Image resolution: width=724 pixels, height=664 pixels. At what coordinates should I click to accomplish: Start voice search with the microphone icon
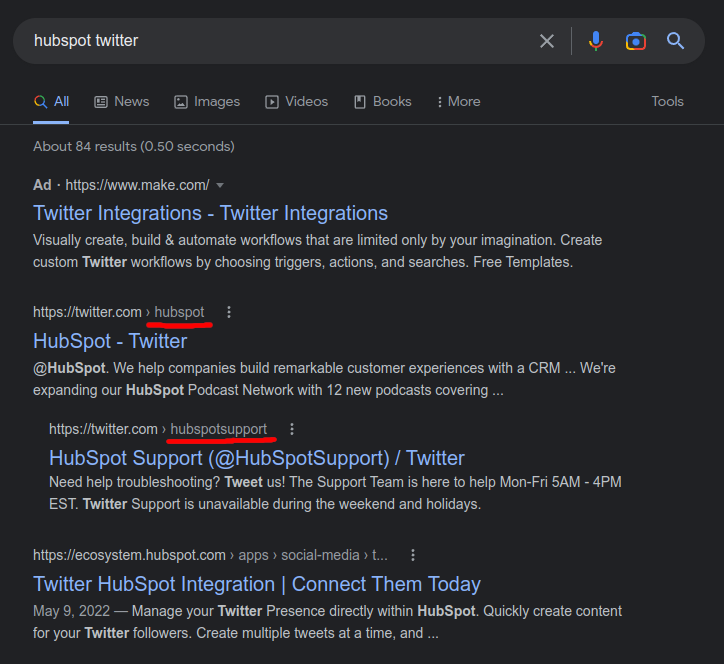[596, 41]
